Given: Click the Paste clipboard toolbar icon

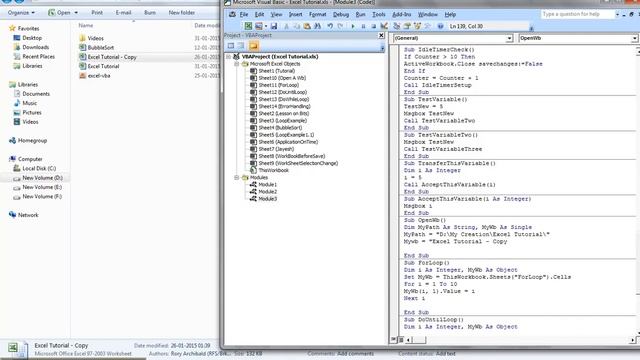Looking at the screenshot, I should [x=307, y=26].
